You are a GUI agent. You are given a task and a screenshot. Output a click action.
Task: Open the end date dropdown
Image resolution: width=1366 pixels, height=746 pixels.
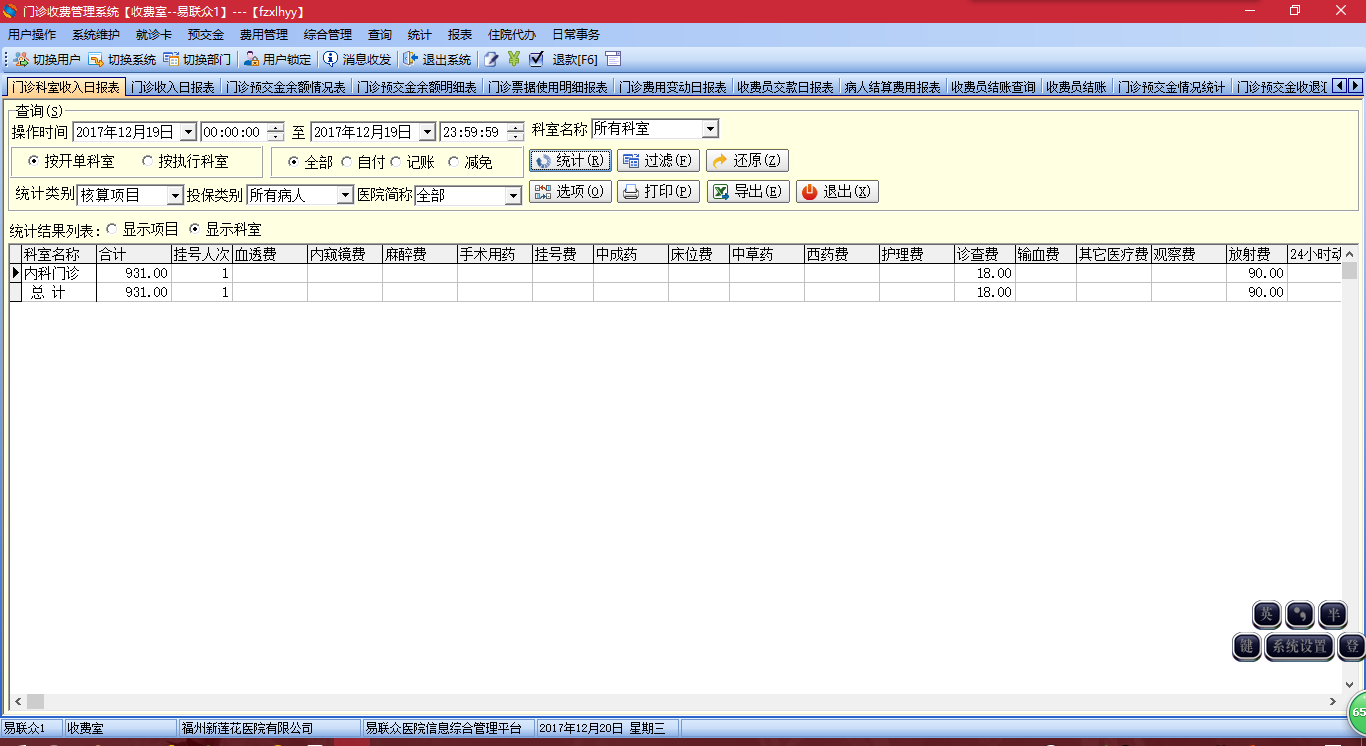(x=427, y=132)
